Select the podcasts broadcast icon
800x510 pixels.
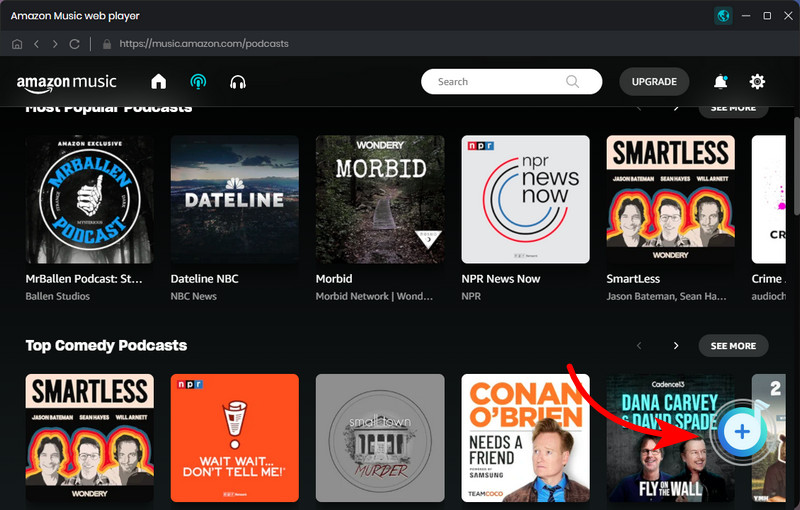click(198, 82)
